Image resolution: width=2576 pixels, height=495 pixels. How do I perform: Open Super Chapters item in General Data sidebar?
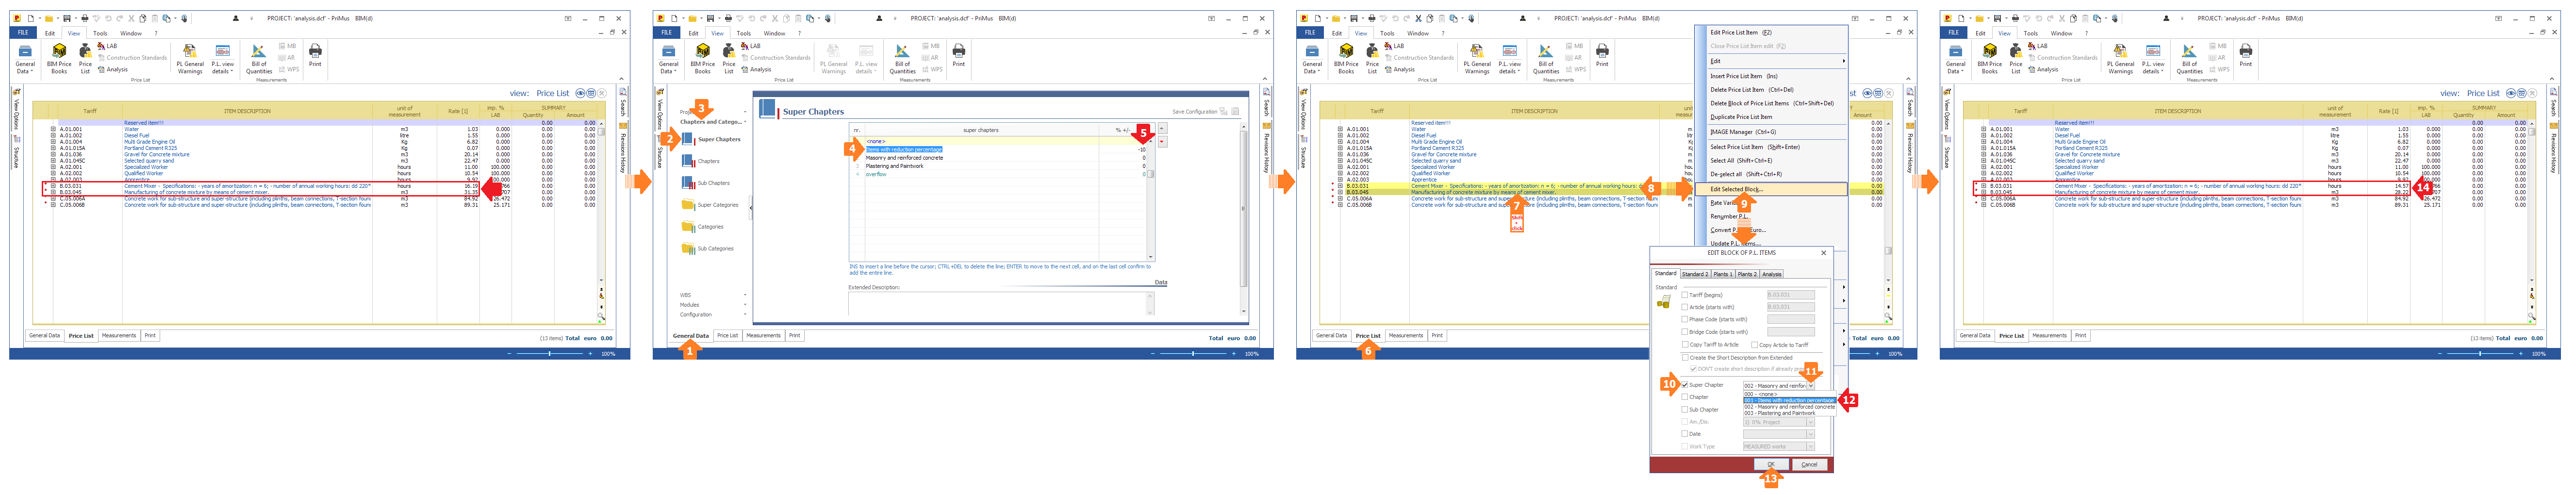pos(711,139)
